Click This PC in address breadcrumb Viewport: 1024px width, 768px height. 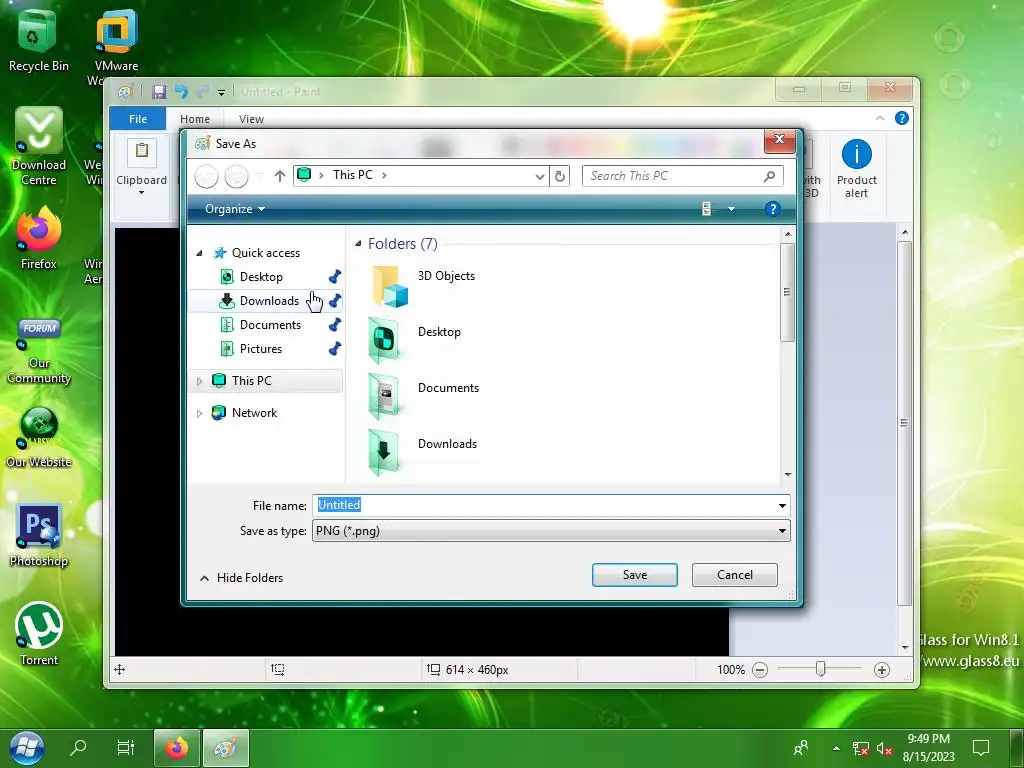[x=352, y=175]
